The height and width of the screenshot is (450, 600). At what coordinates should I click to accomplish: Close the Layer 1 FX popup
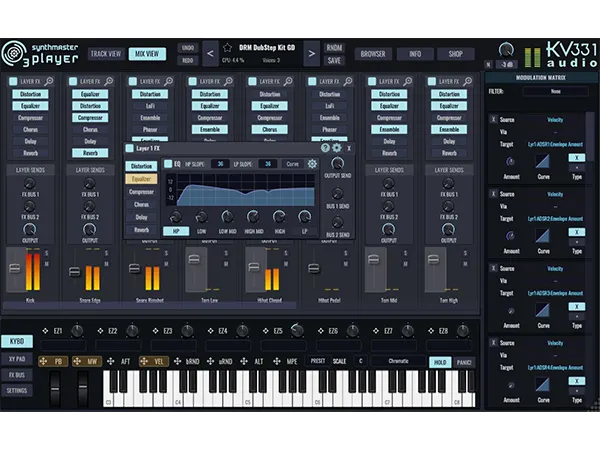point(349,148)
